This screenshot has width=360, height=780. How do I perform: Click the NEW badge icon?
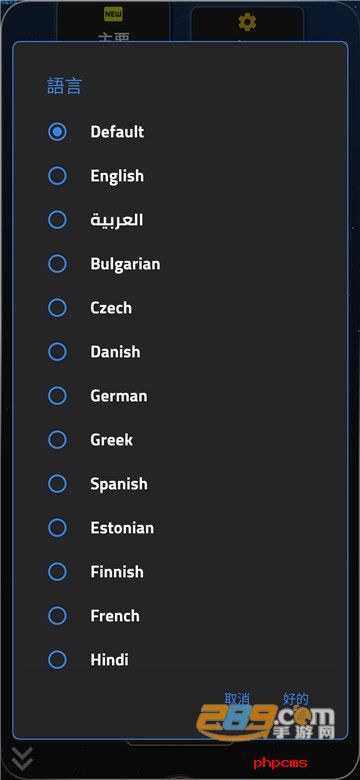(113, 14)
